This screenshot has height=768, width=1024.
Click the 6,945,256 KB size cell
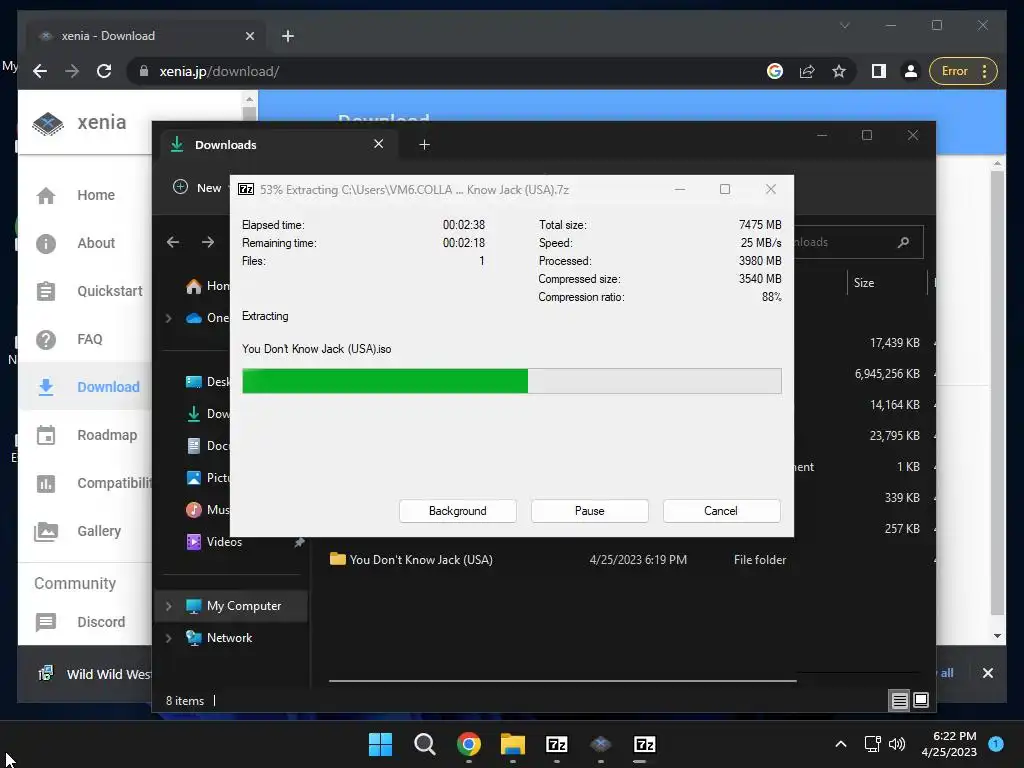(x=887, y=374)
